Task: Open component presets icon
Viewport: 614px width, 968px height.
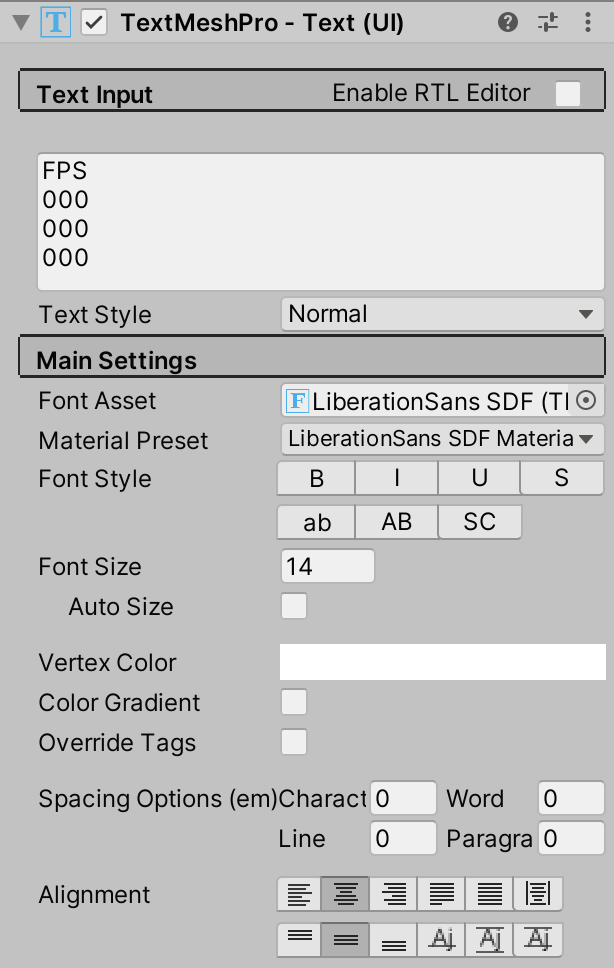Action: [548, 23]
